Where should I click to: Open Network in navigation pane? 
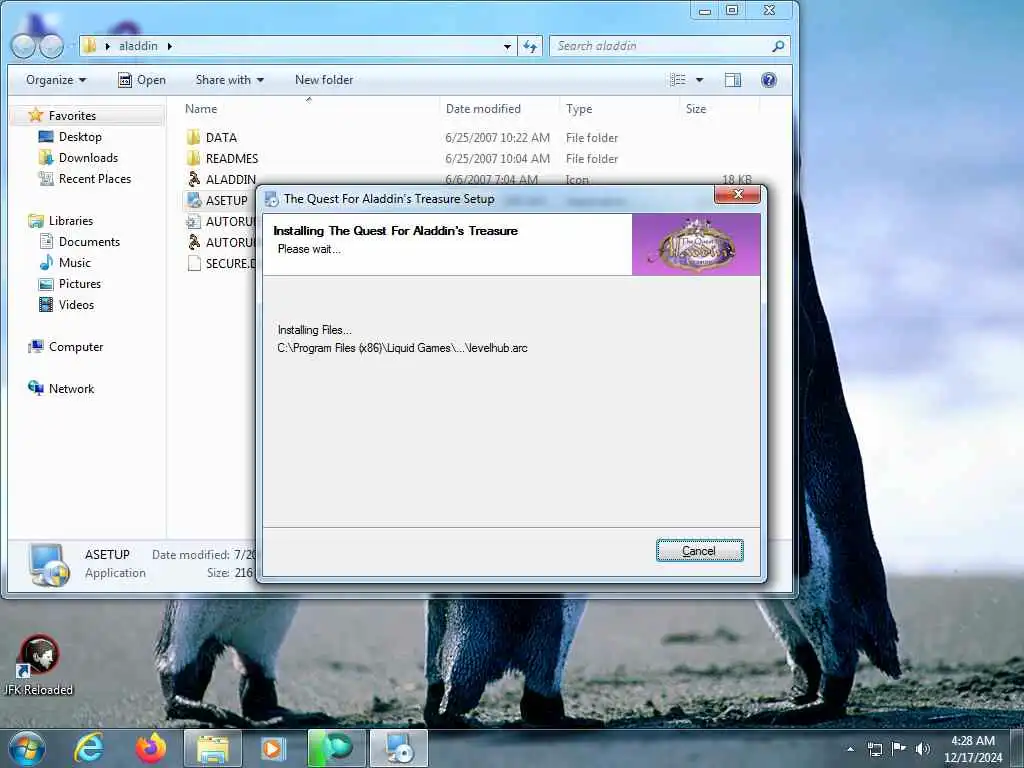click(71, 389)
